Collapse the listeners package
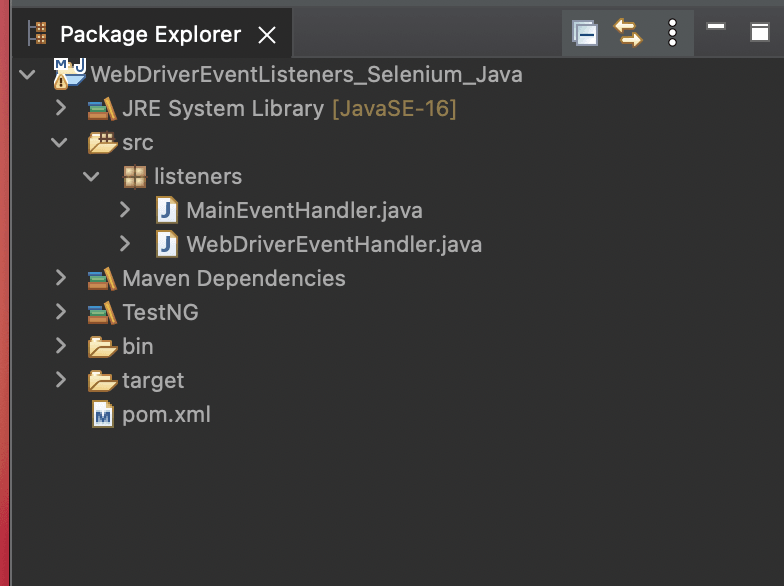The height and width of the screenshot is (586, 784). (x=93, y=177)
